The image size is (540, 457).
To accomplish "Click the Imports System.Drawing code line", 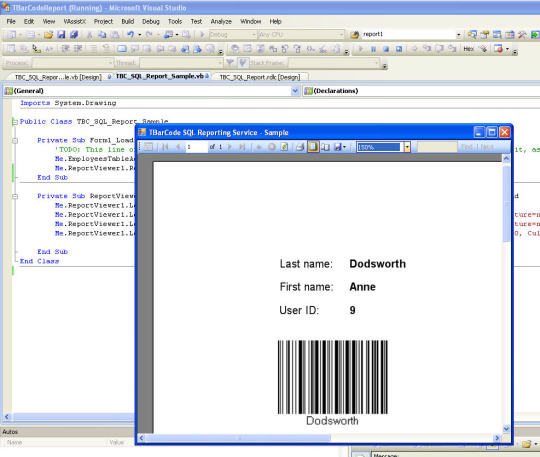I will point(68,103).
